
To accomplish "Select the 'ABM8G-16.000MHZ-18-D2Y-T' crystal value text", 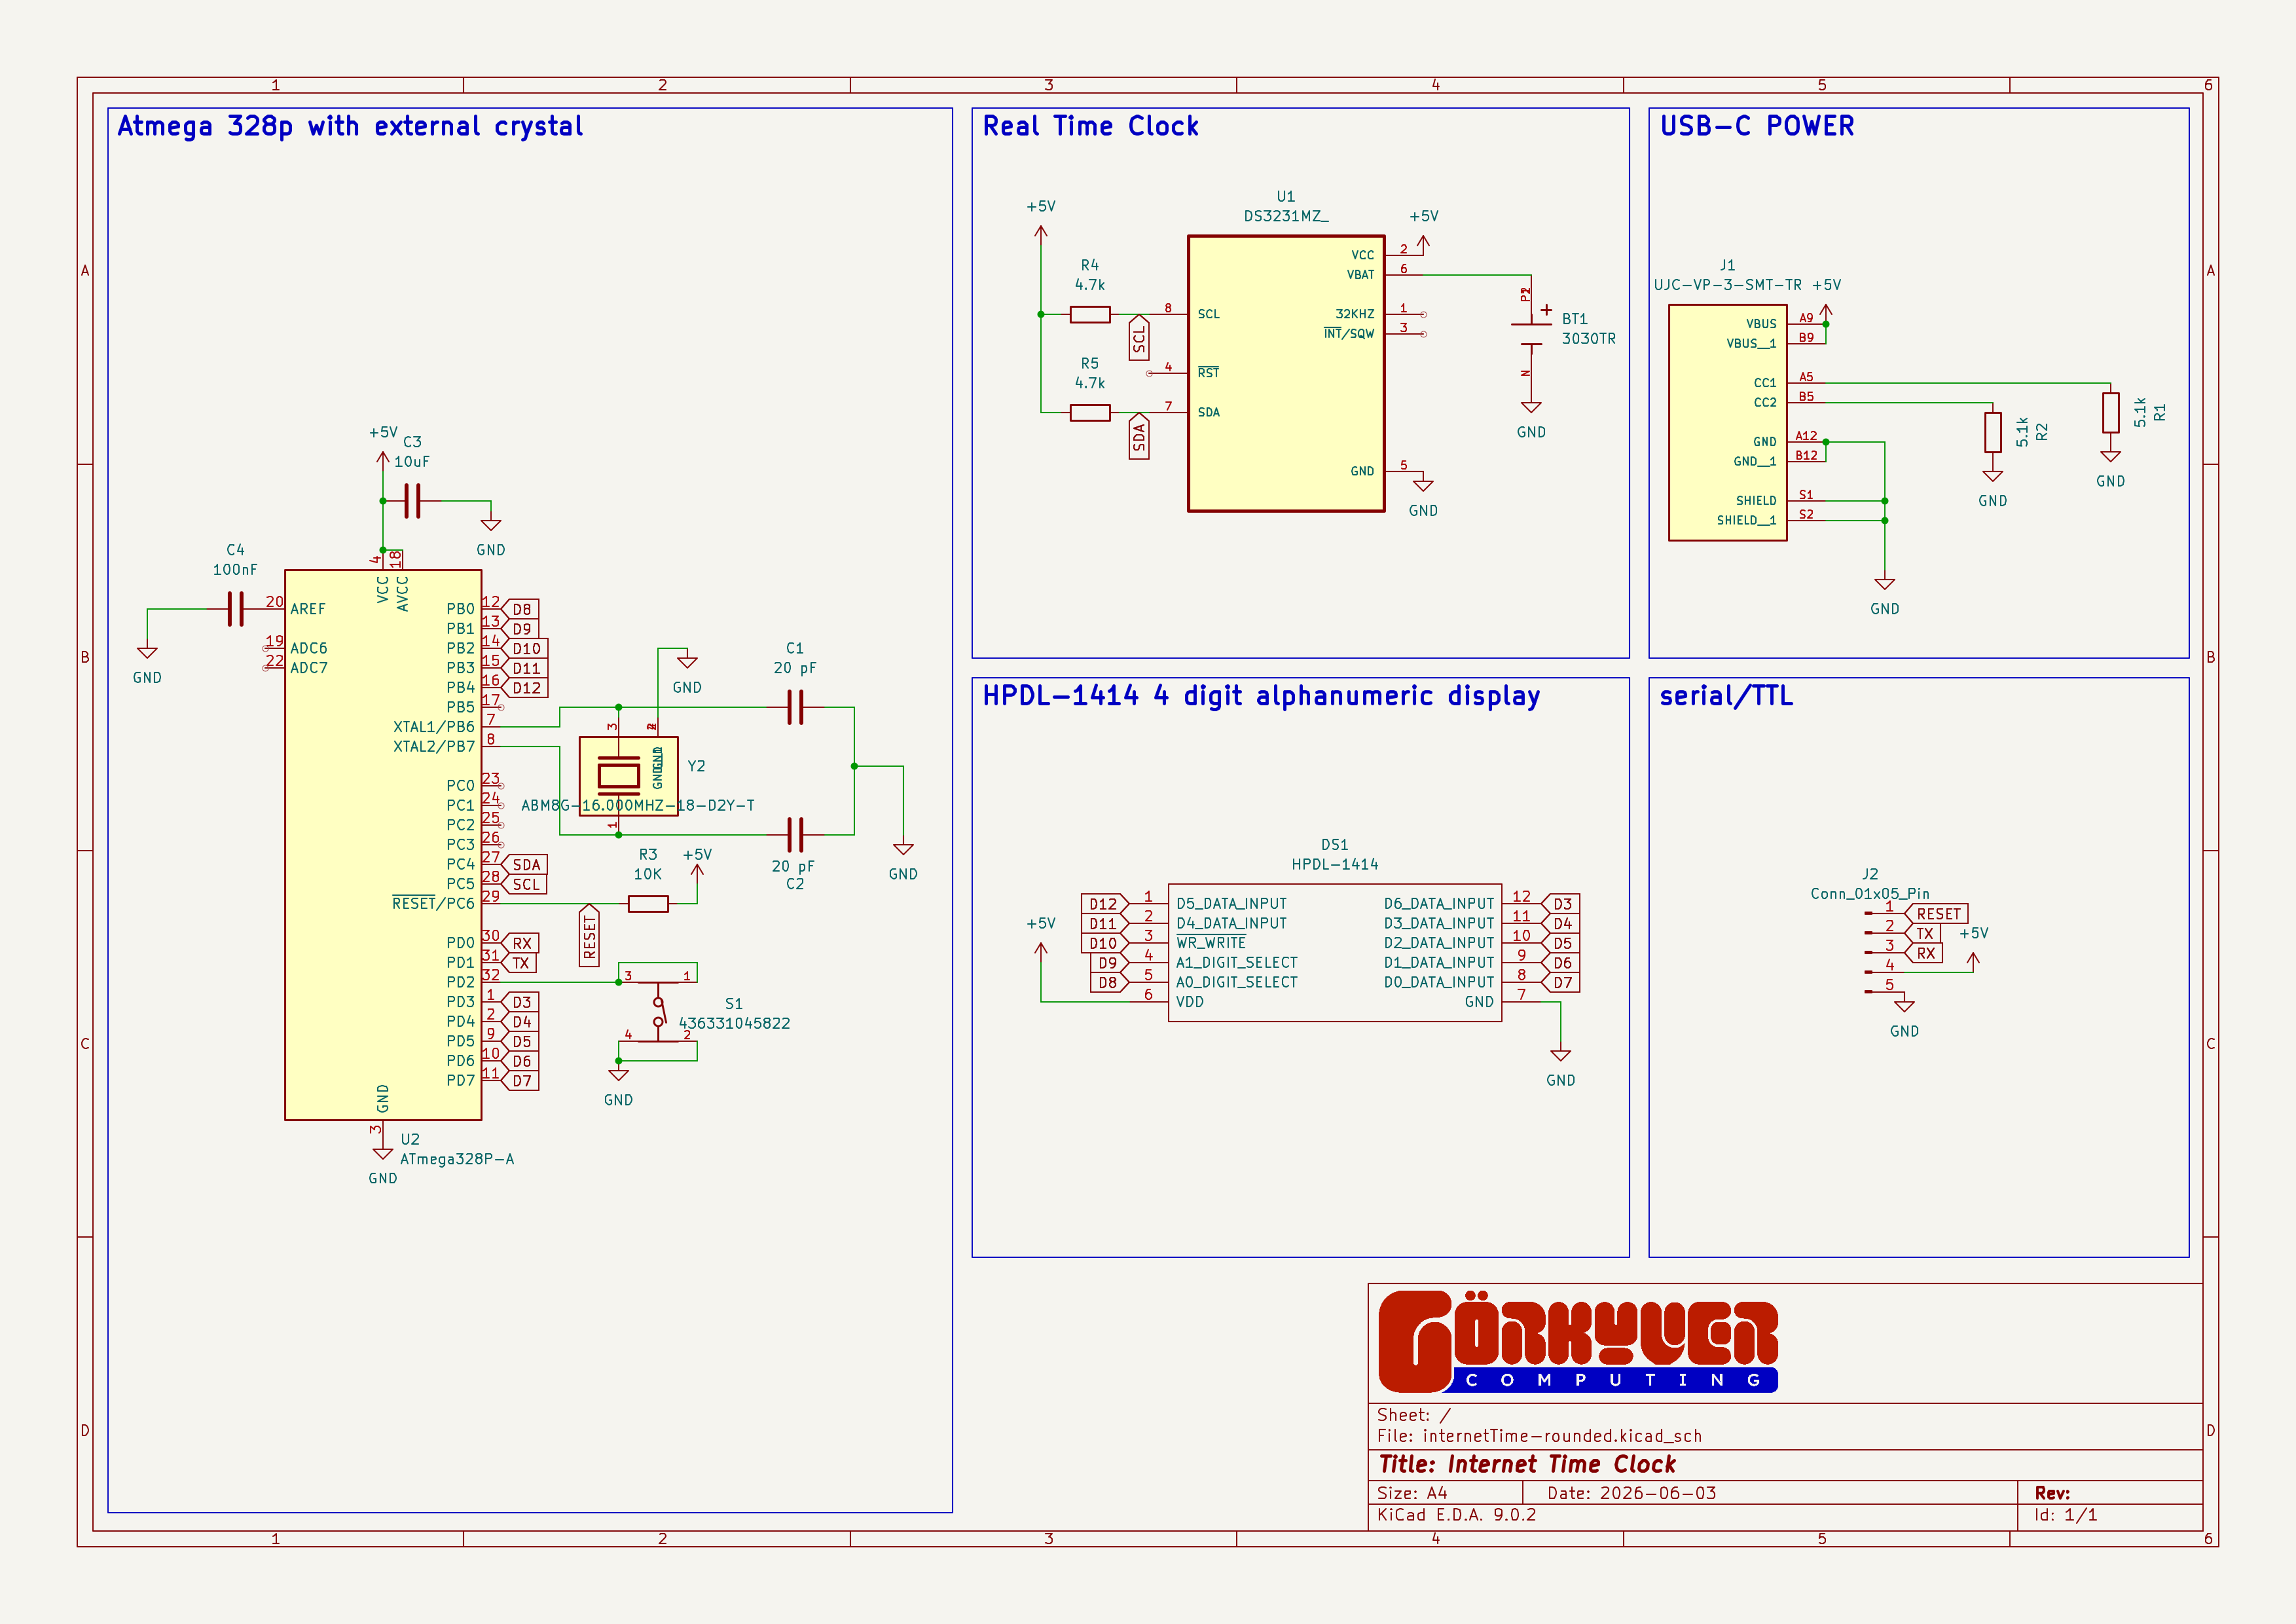I will (637, 806).
